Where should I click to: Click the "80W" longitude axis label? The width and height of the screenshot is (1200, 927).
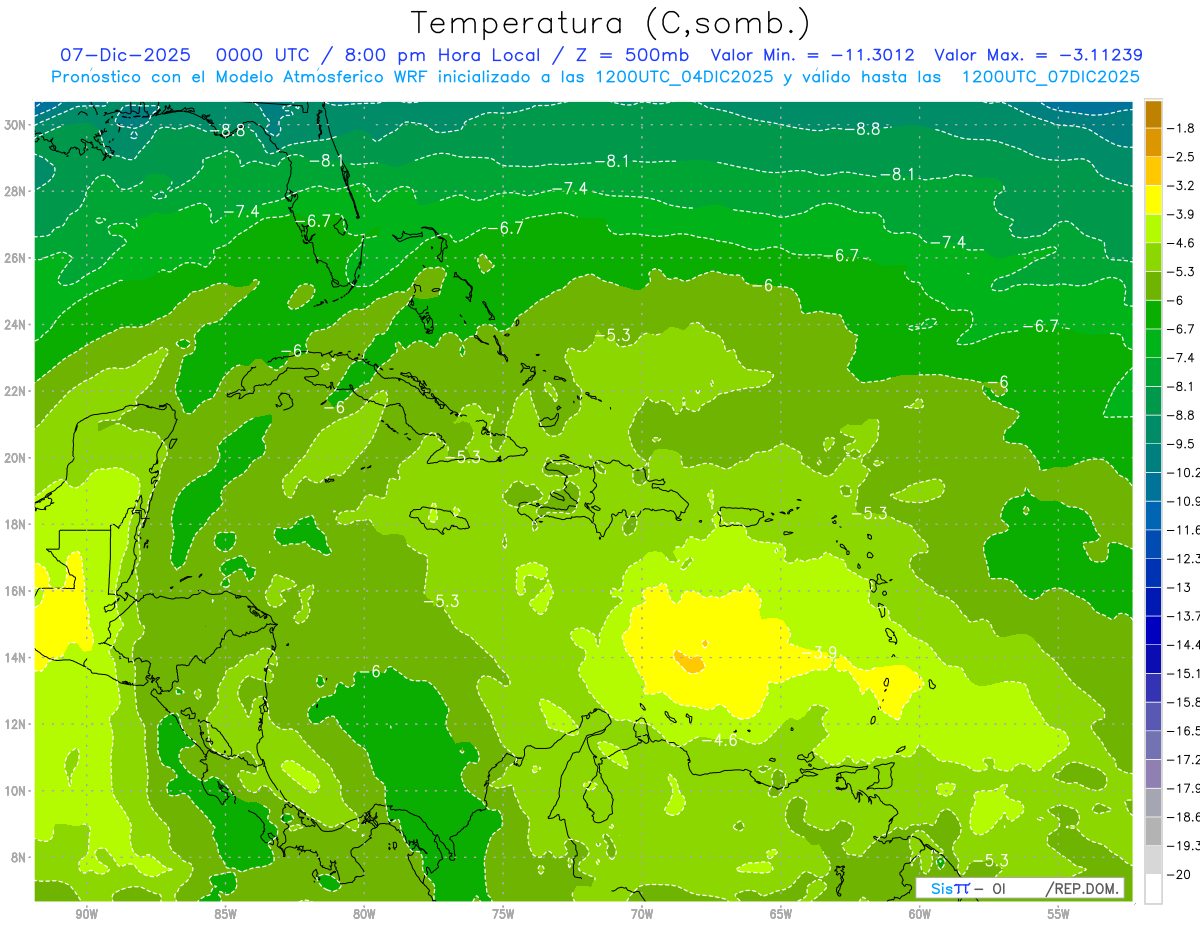(x=364, y=914)
